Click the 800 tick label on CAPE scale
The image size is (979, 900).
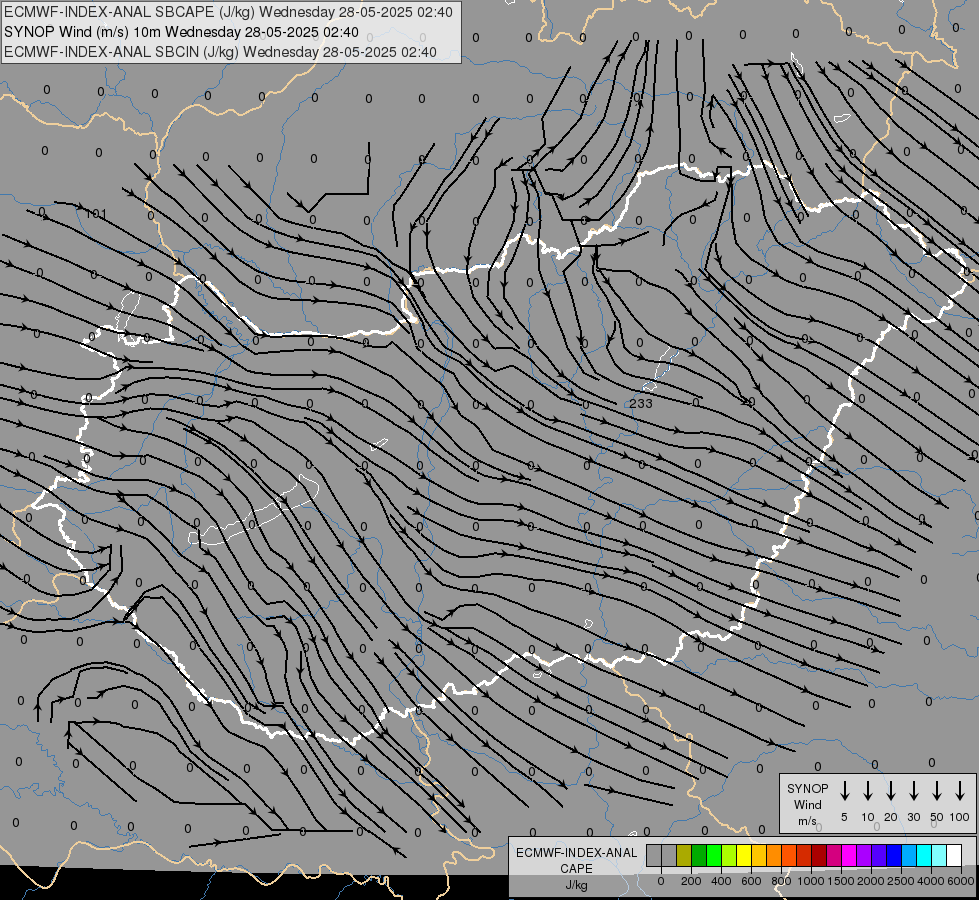coord(781,881)
